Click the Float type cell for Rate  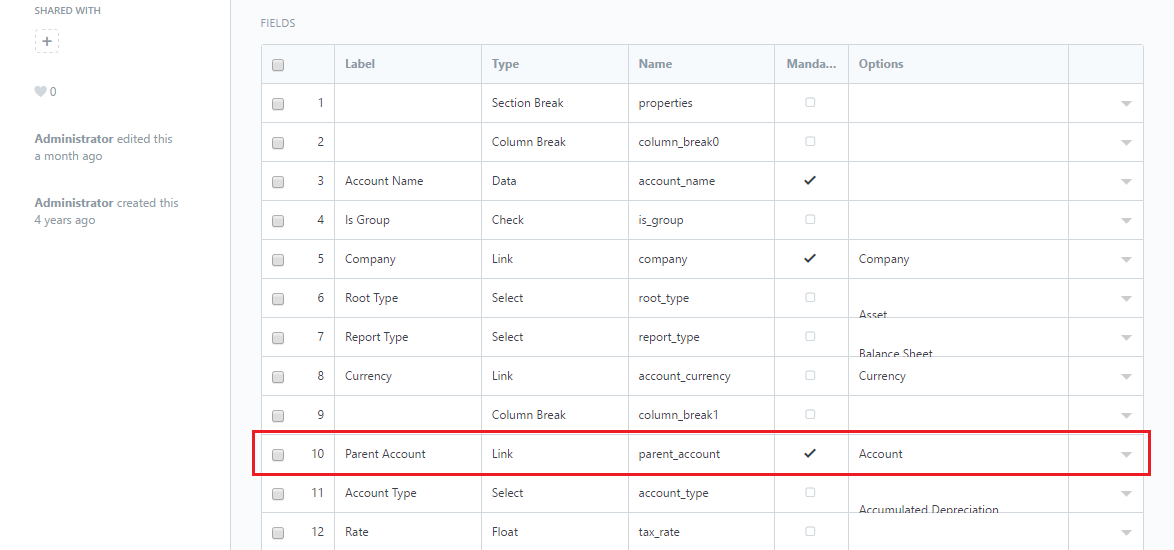pos(555,532)
